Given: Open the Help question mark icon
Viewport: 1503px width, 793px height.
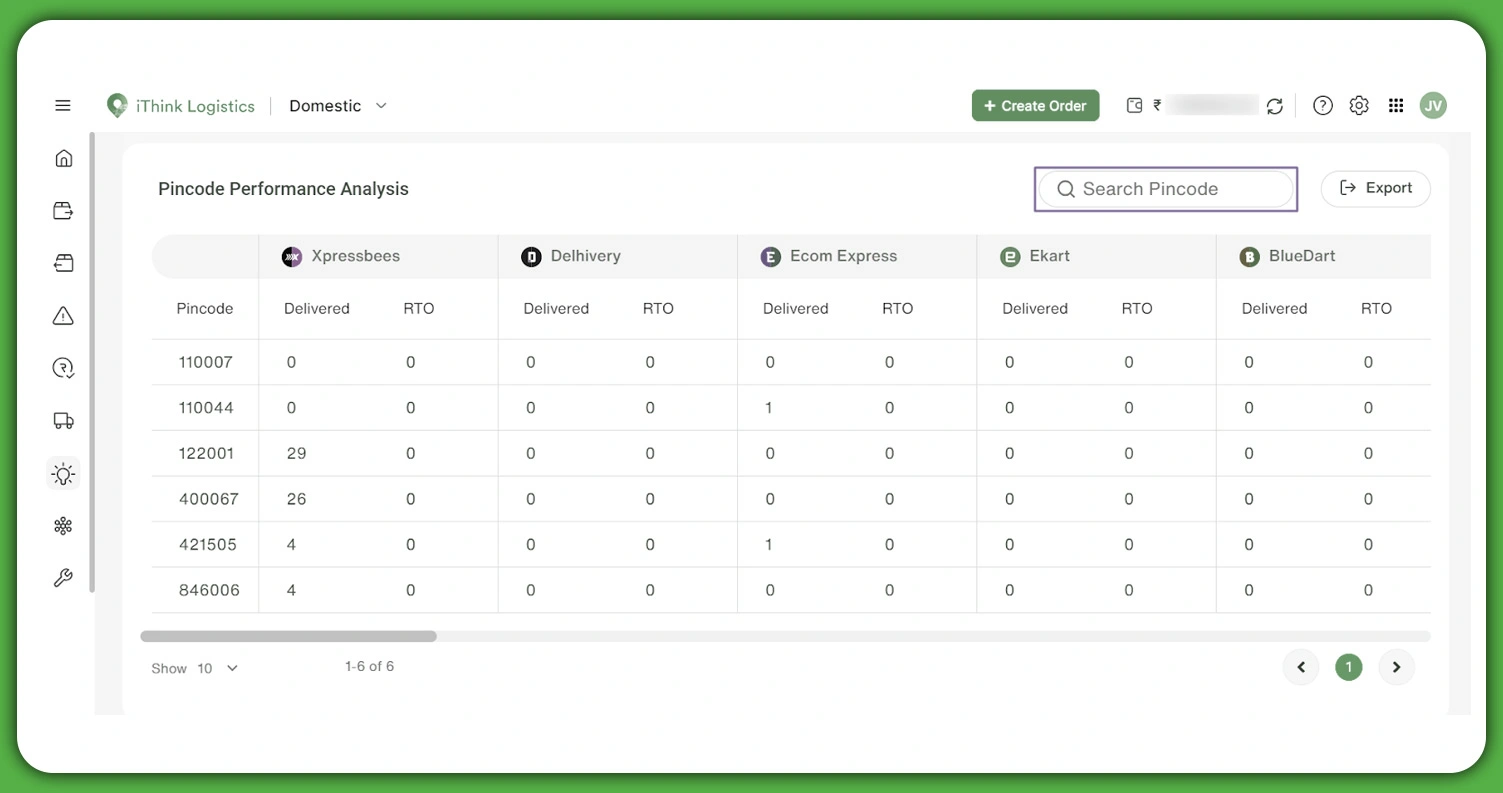Looking at the screenshot, I should tap(1322, 105).
